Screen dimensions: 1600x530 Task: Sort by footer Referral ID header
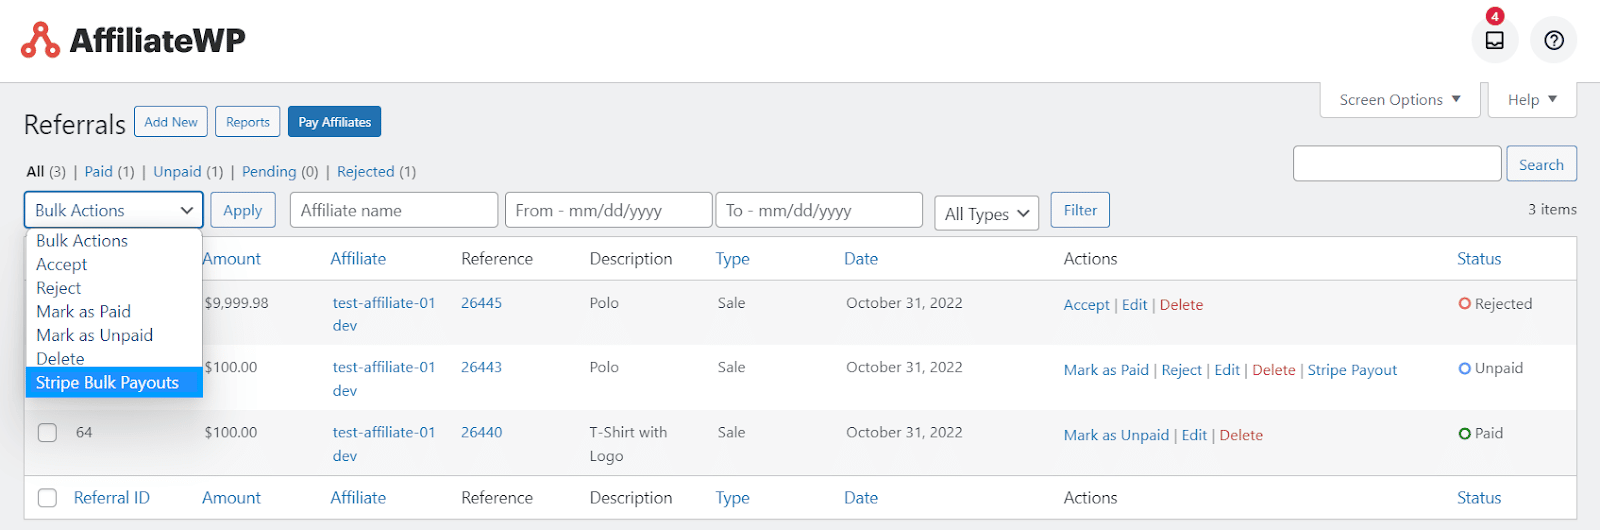point(112,498)
